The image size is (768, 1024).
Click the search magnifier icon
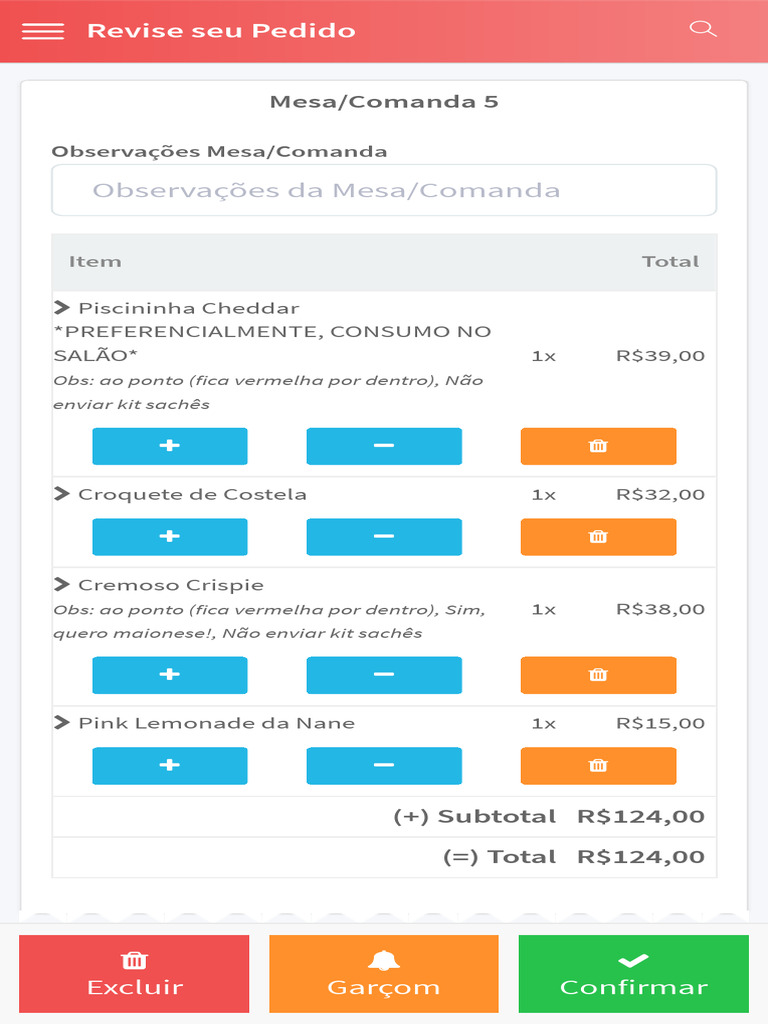tap(703, 29)
